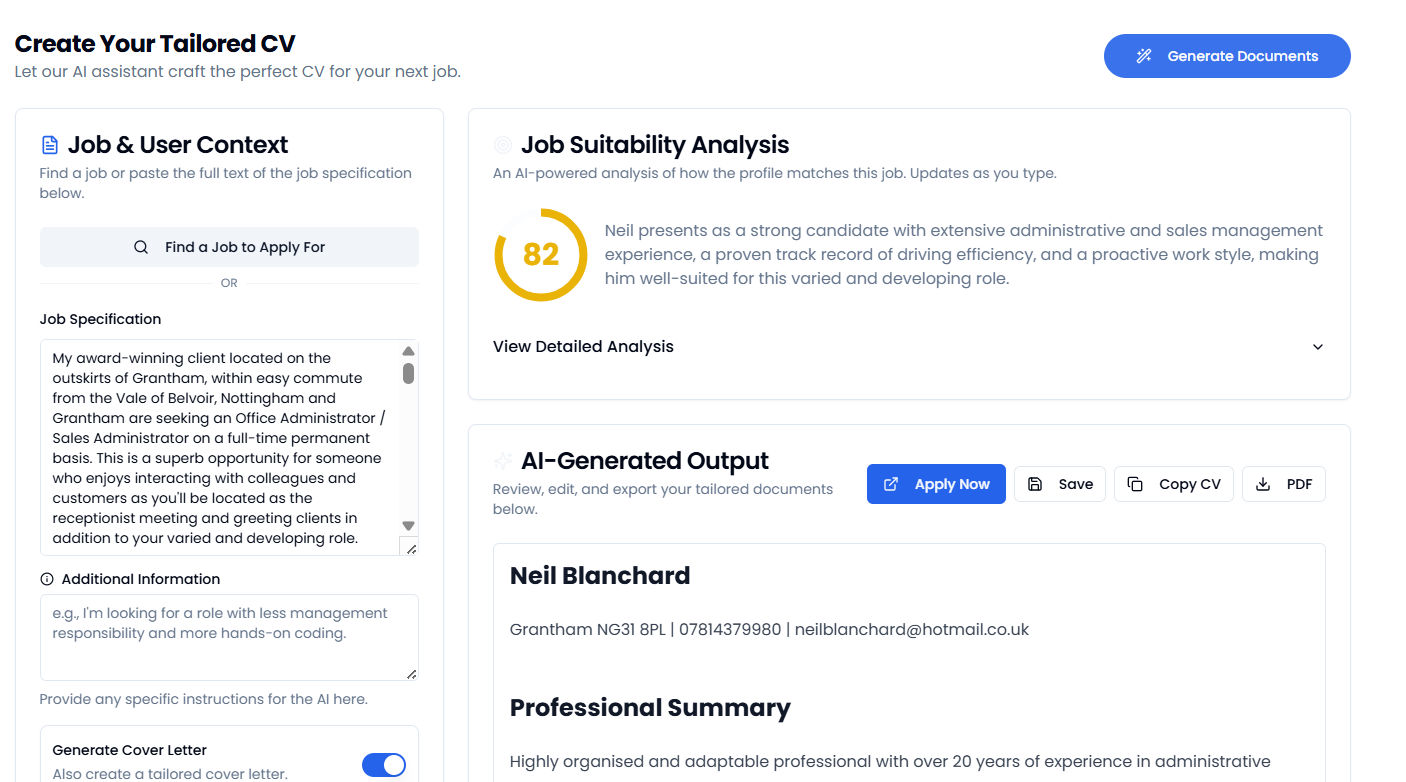Click the download icon on the PDF button
The width and height of the screenshot is (1406, 782).
point(1261,483)
